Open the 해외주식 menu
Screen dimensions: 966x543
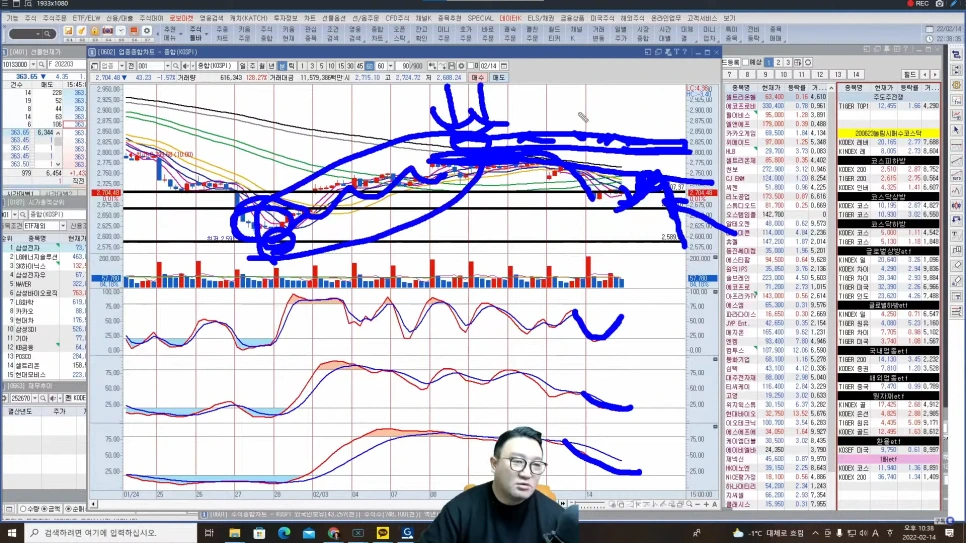(632, 18)
